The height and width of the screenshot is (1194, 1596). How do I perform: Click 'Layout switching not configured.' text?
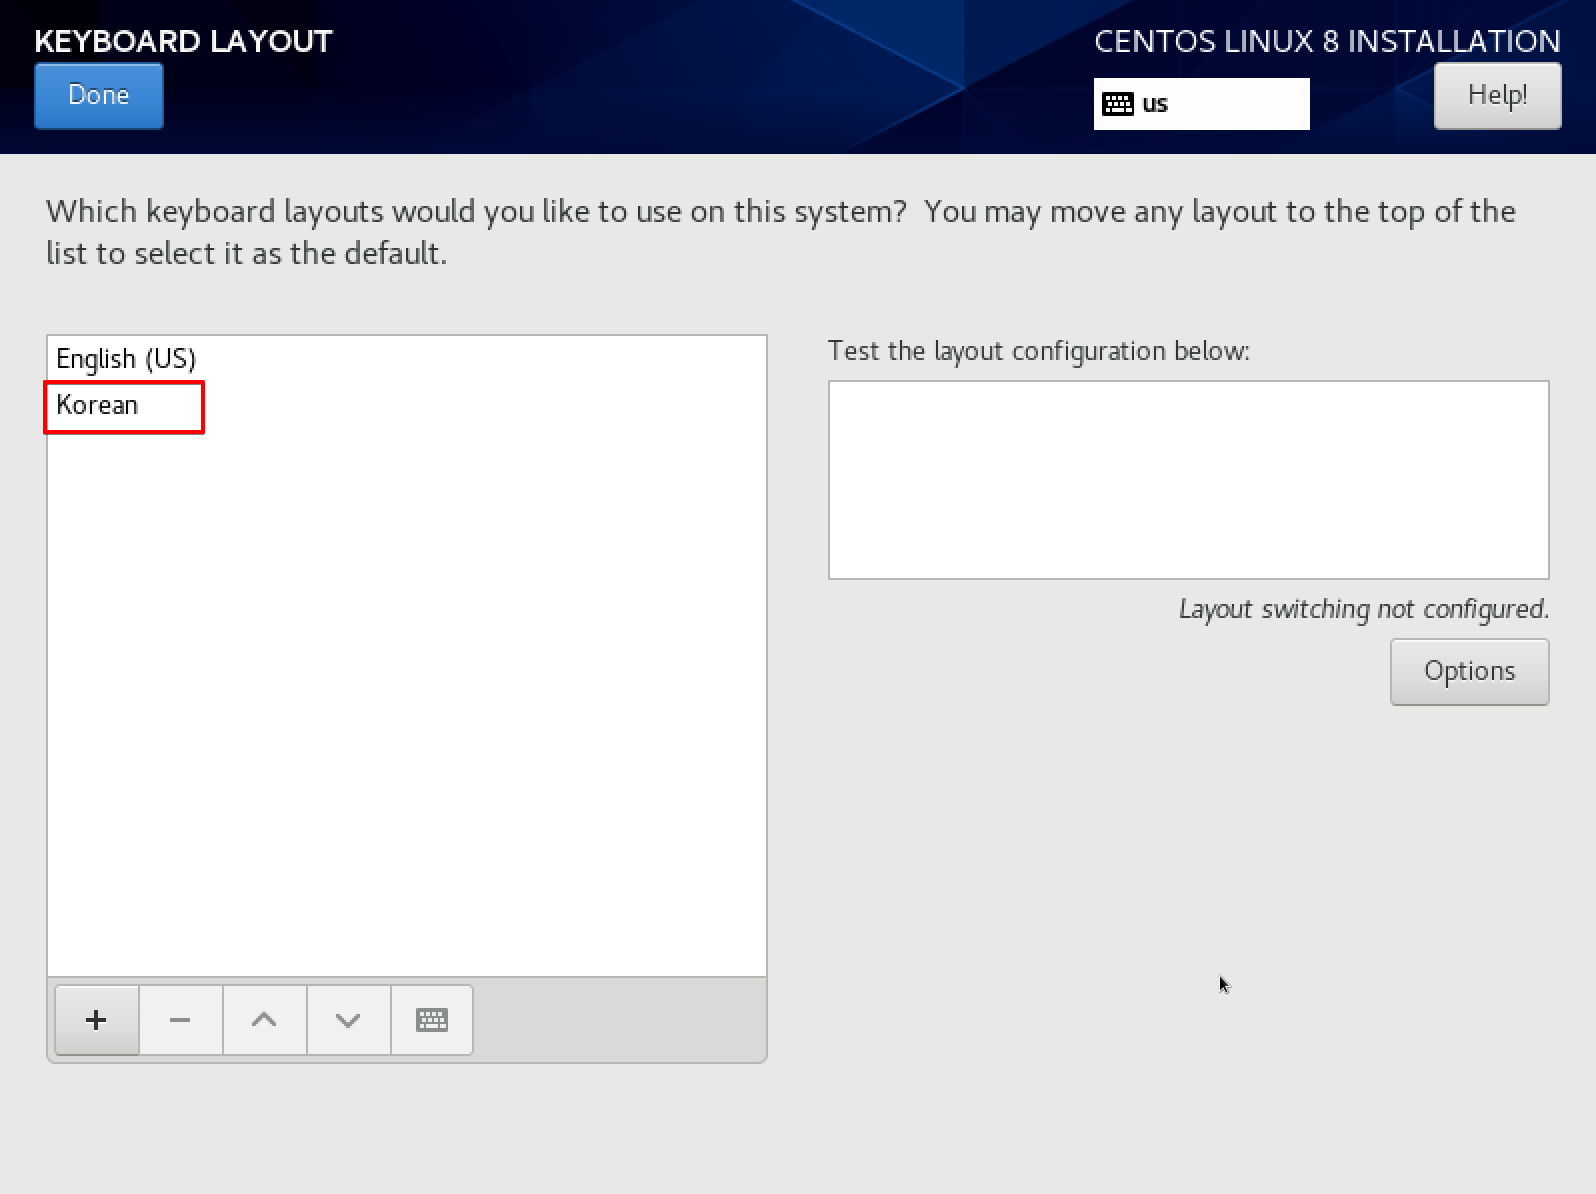pyautogui.click(x=1364, y=609)
